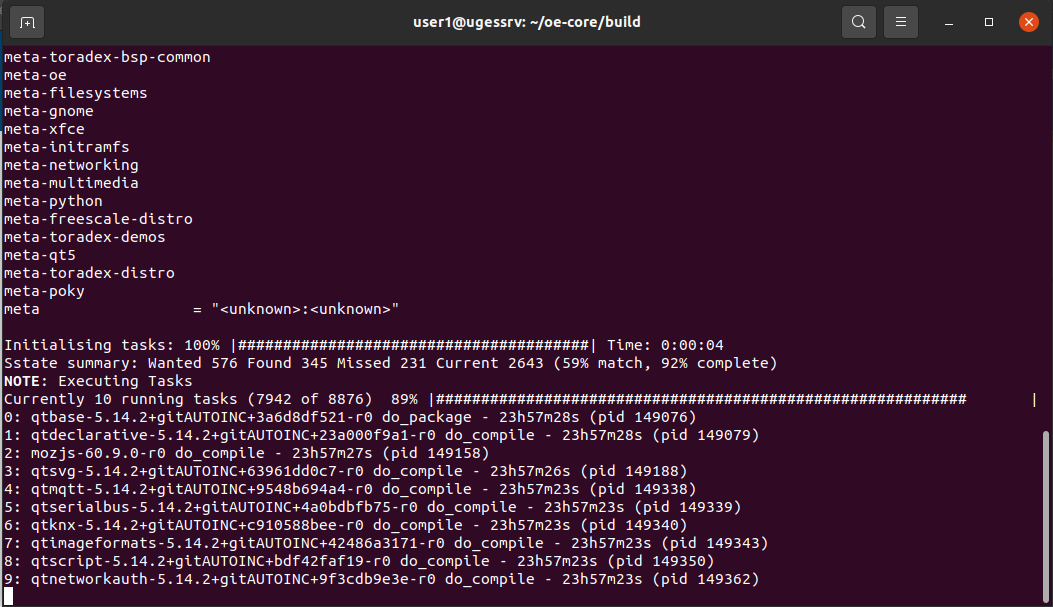This screenshot has width=1053, height=607.
Task: Click the meta-qt5 layer text
Action: tap(40, 256)
